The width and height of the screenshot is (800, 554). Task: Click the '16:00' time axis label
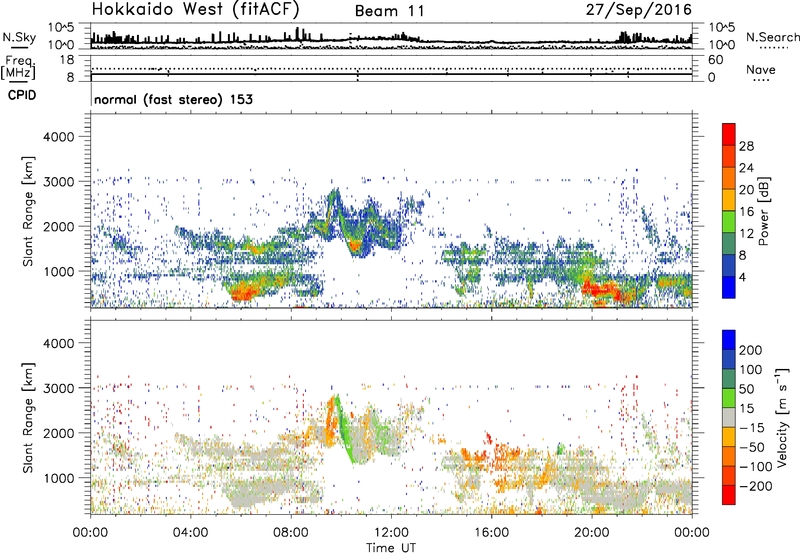[x=491, y=533]
